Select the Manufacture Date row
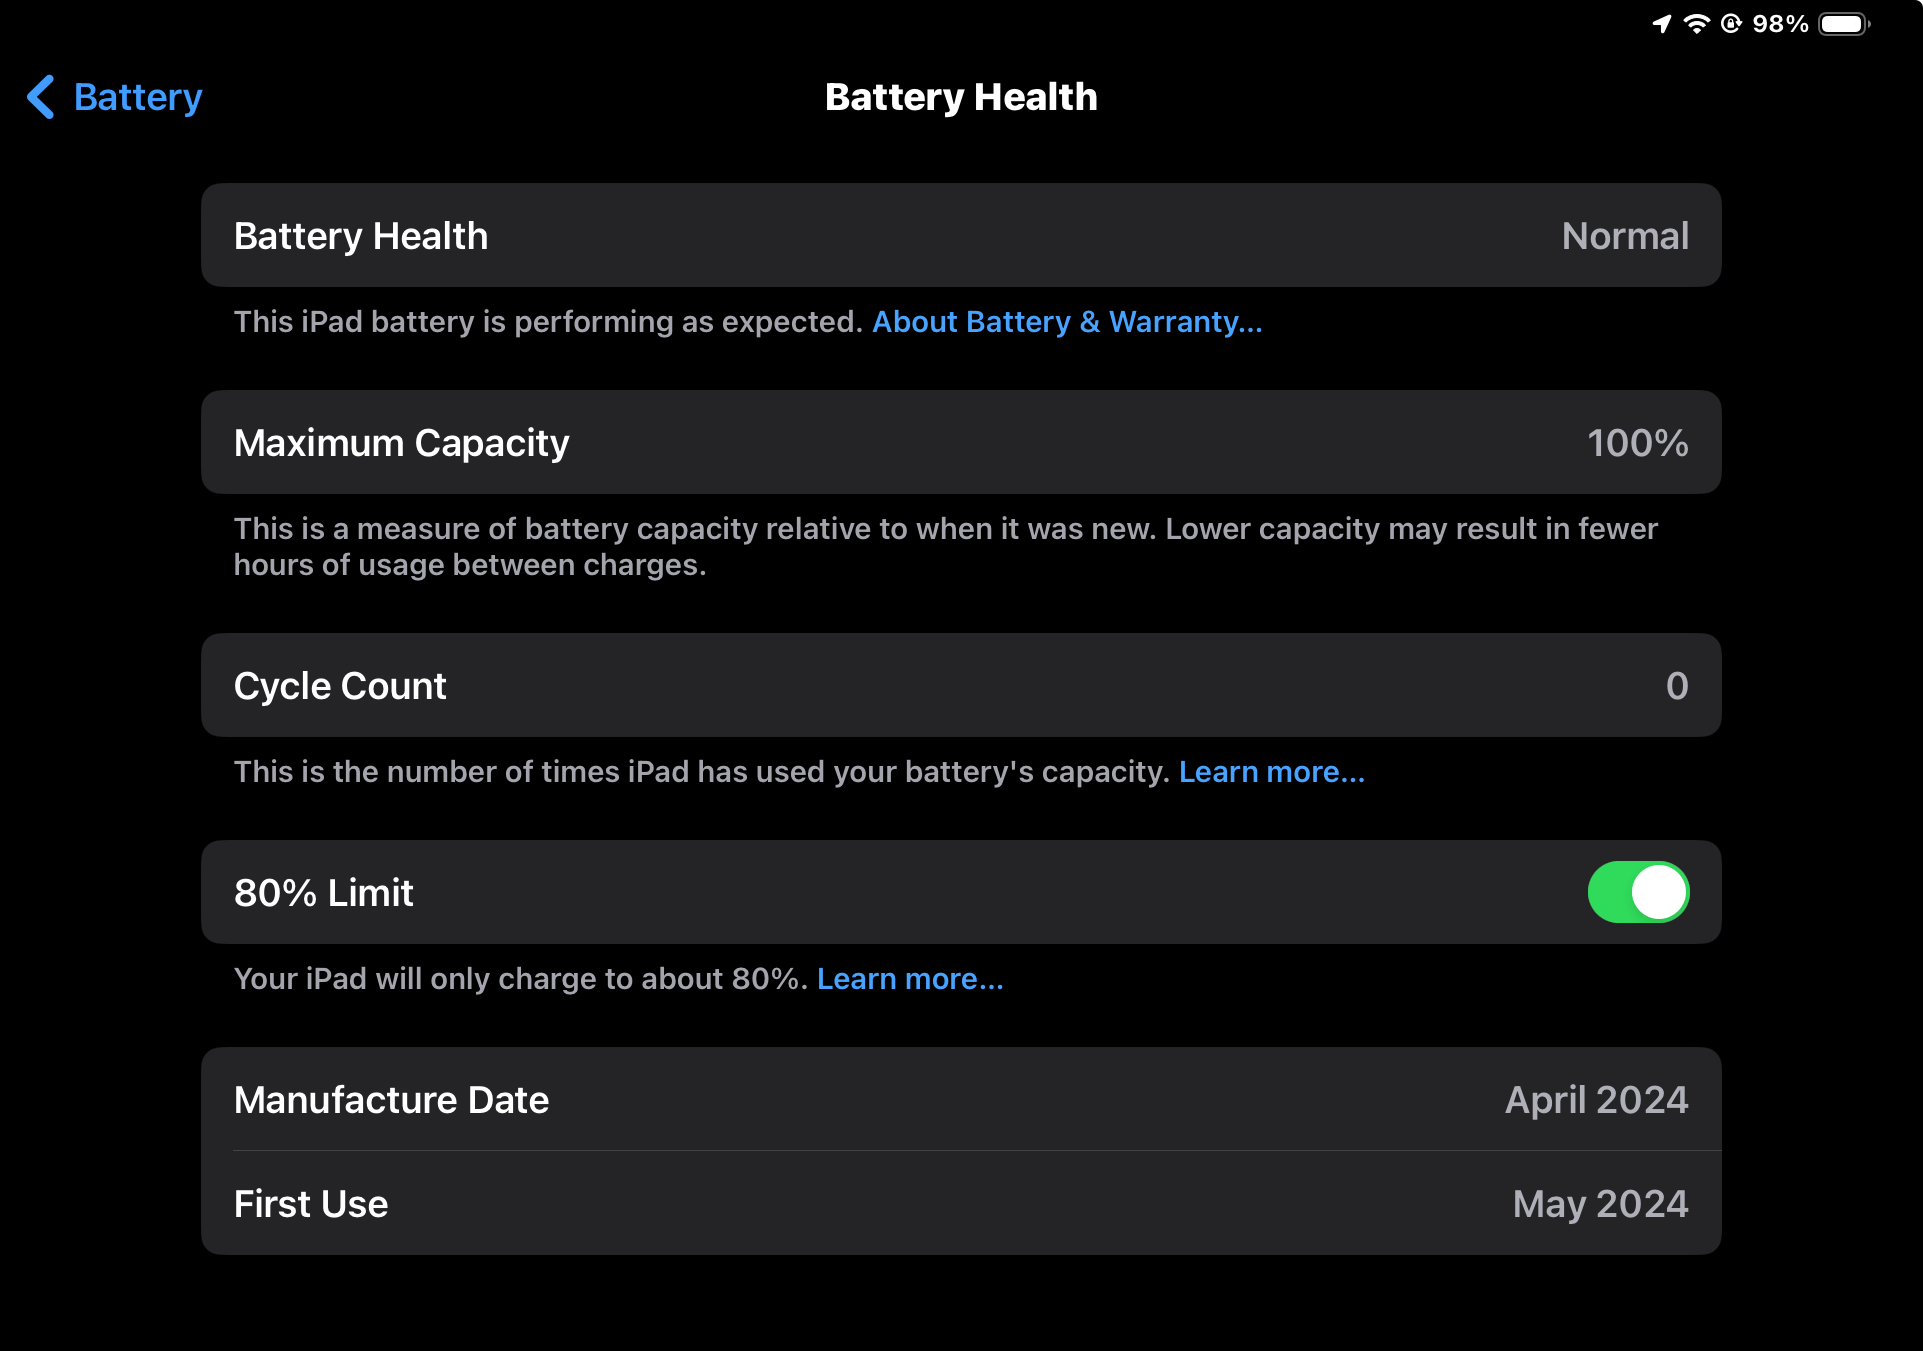 960,1100
